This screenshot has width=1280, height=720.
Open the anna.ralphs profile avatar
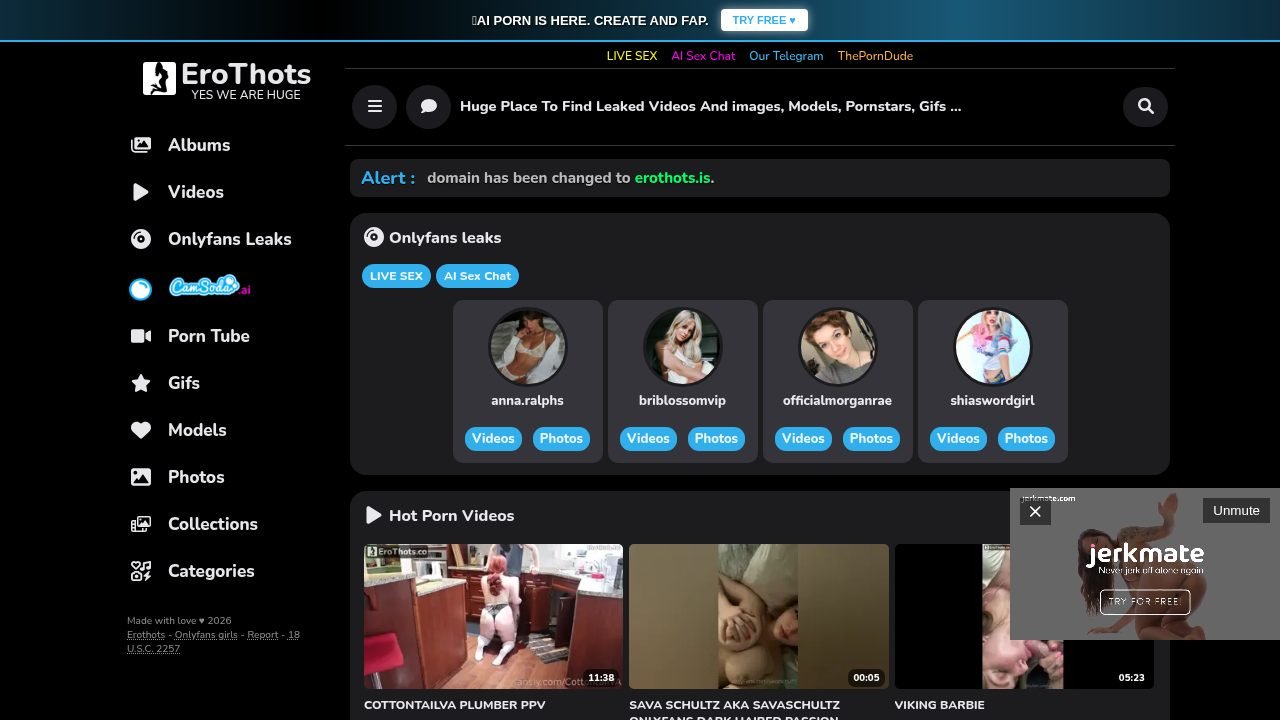click(x=527, y=346)
